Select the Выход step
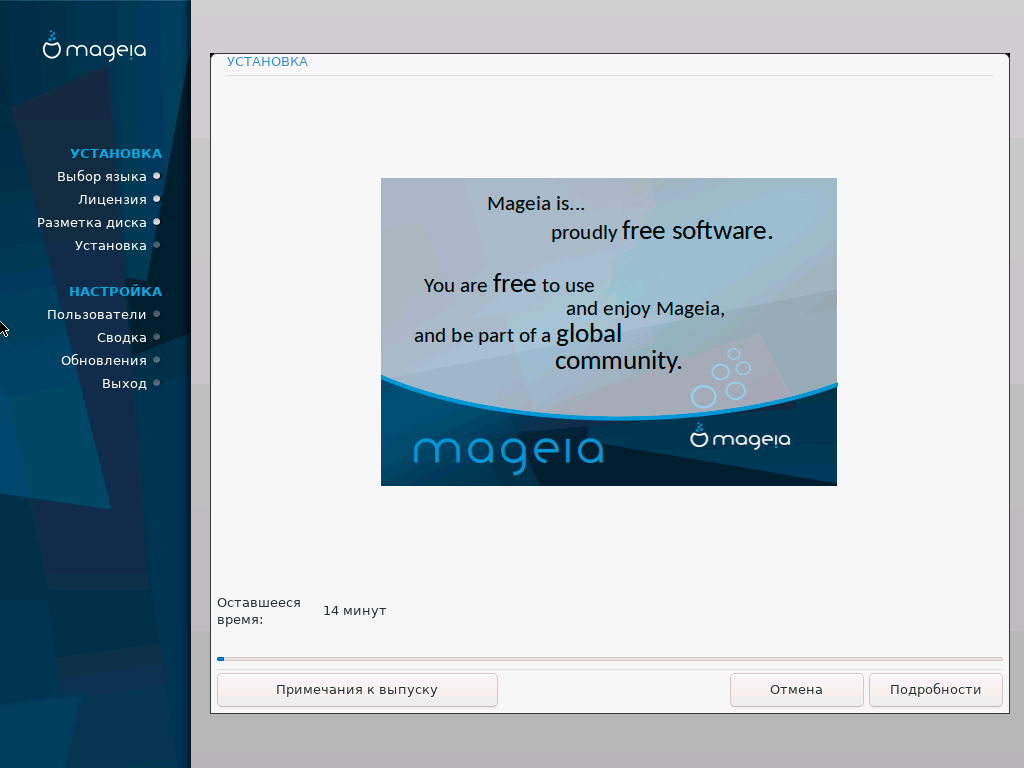The image size is (1024, 768). point(125,383)
